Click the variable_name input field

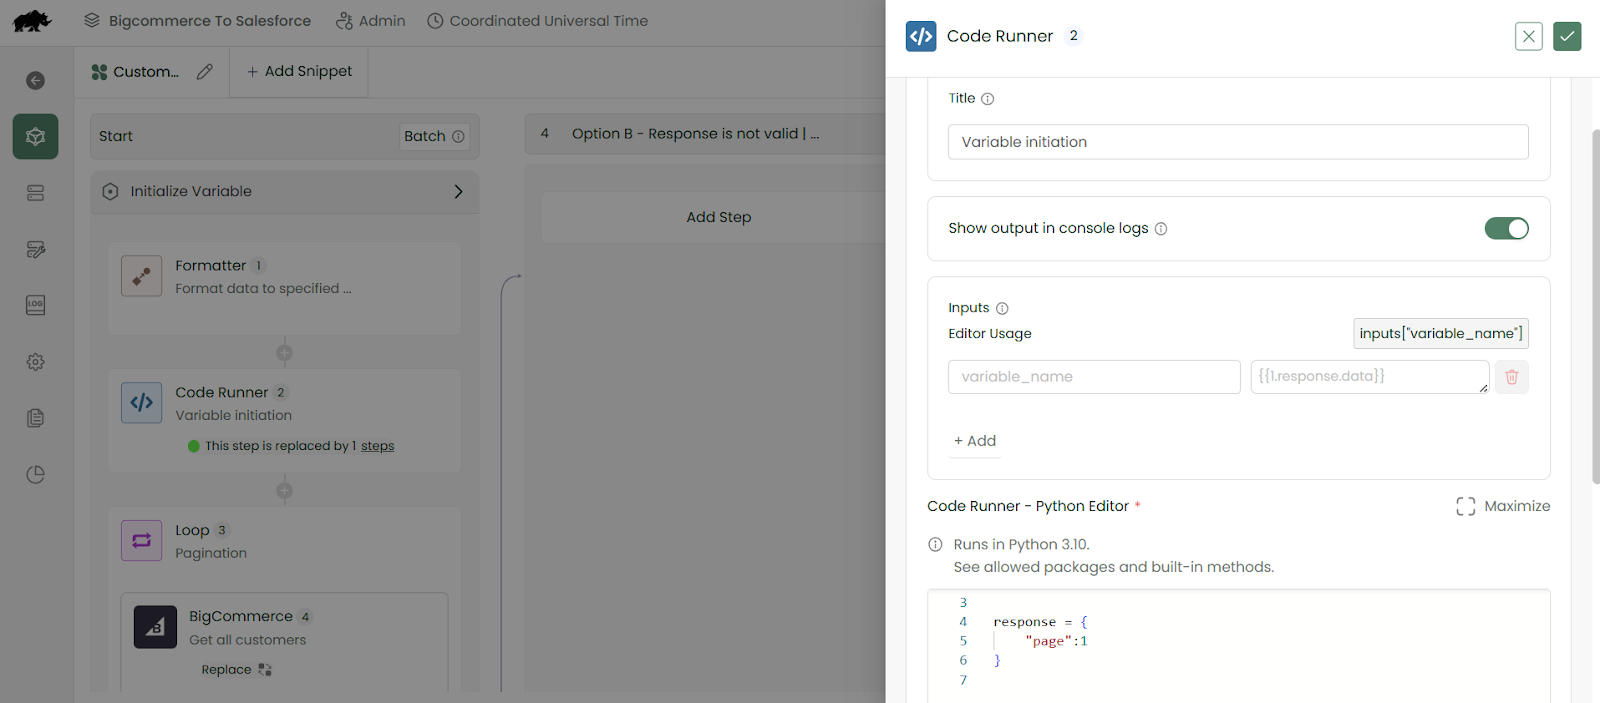pyautogui.click(x=1093, y=377)
